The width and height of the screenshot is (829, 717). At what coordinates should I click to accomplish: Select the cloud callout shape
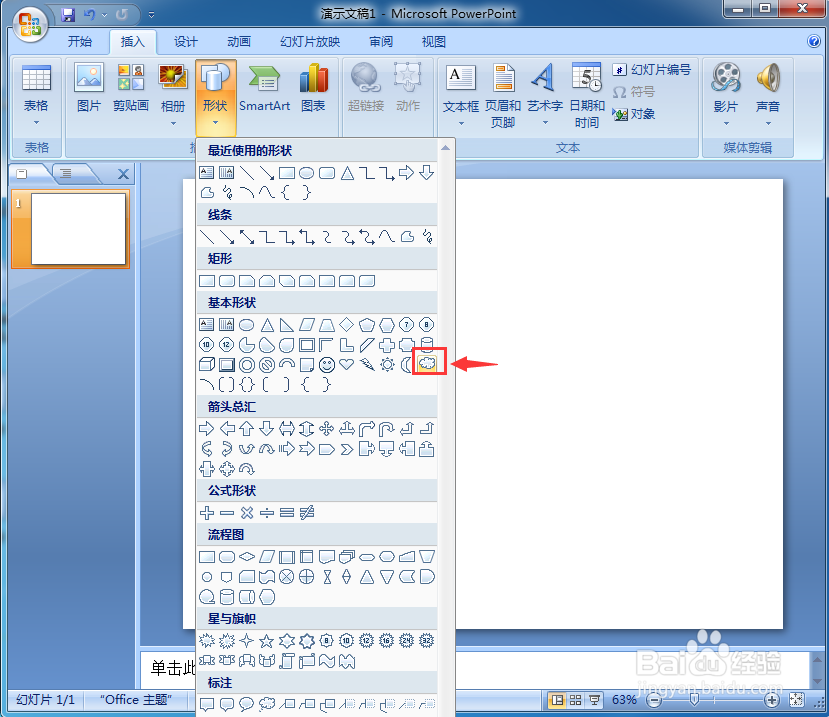pos(267,704)
